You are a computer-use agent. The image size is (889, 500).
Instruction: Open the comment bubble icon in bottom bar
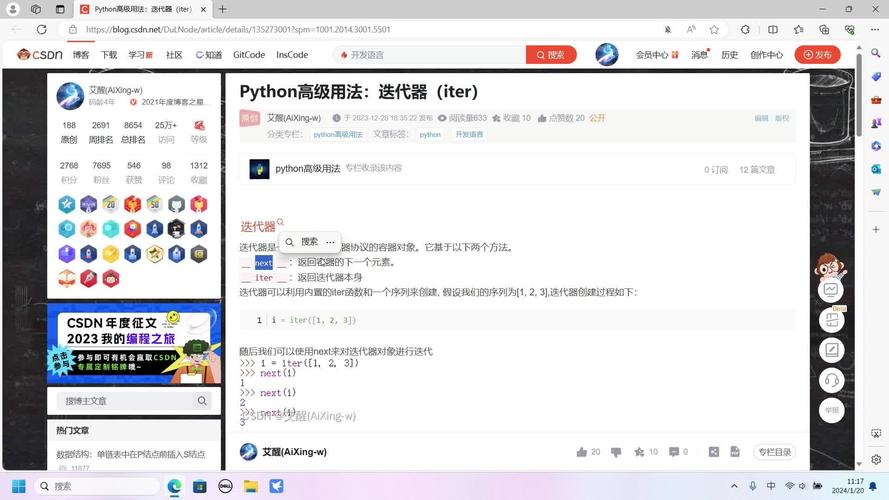(674, 452)
